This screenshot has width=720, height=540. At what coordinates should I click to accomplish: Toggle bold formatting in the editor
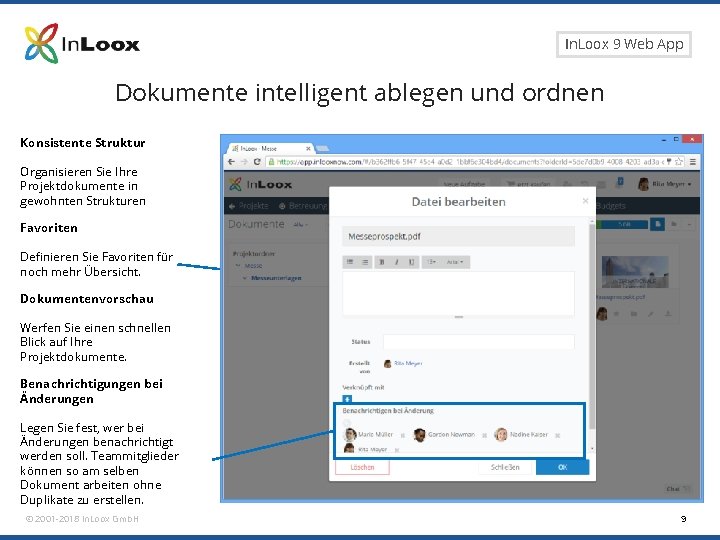[x=382, y=262]
